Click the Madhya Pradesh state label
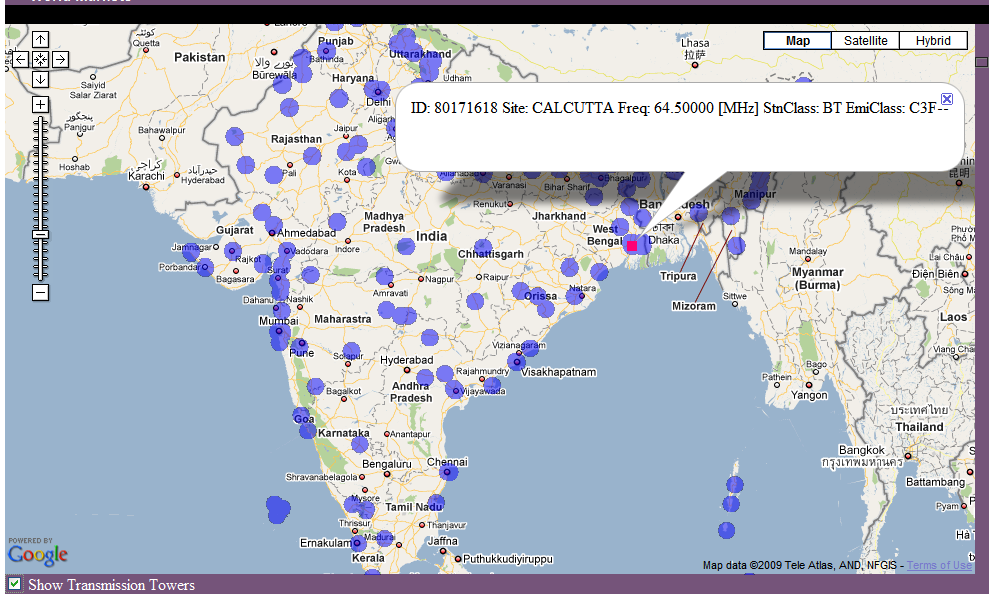This screenshot has height=611, width=989. (384, 222)
